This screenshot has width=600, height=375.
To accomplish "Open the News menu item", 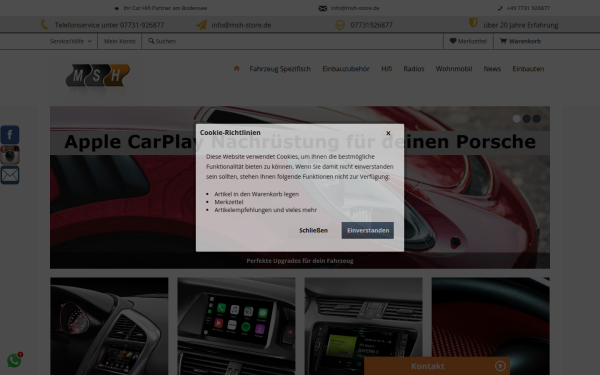I will (x=492, y=69).
